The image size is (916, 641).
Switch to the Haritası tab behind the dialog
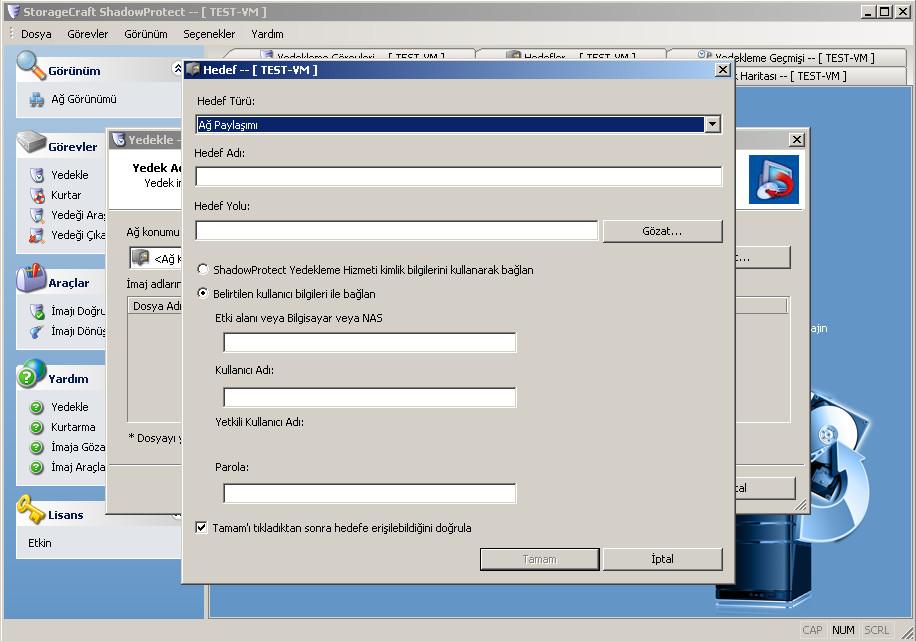point(820,76)
